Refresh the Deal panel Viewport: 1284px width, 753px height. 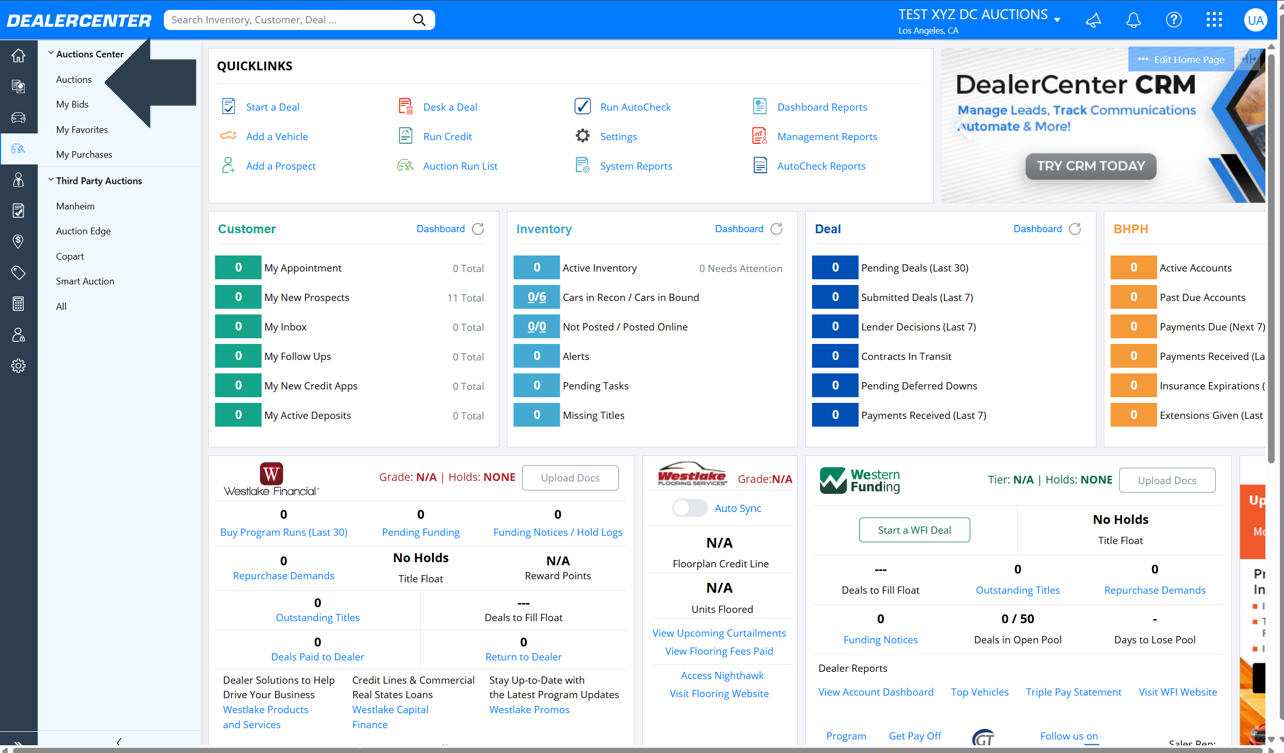(x=1075, y=229)
